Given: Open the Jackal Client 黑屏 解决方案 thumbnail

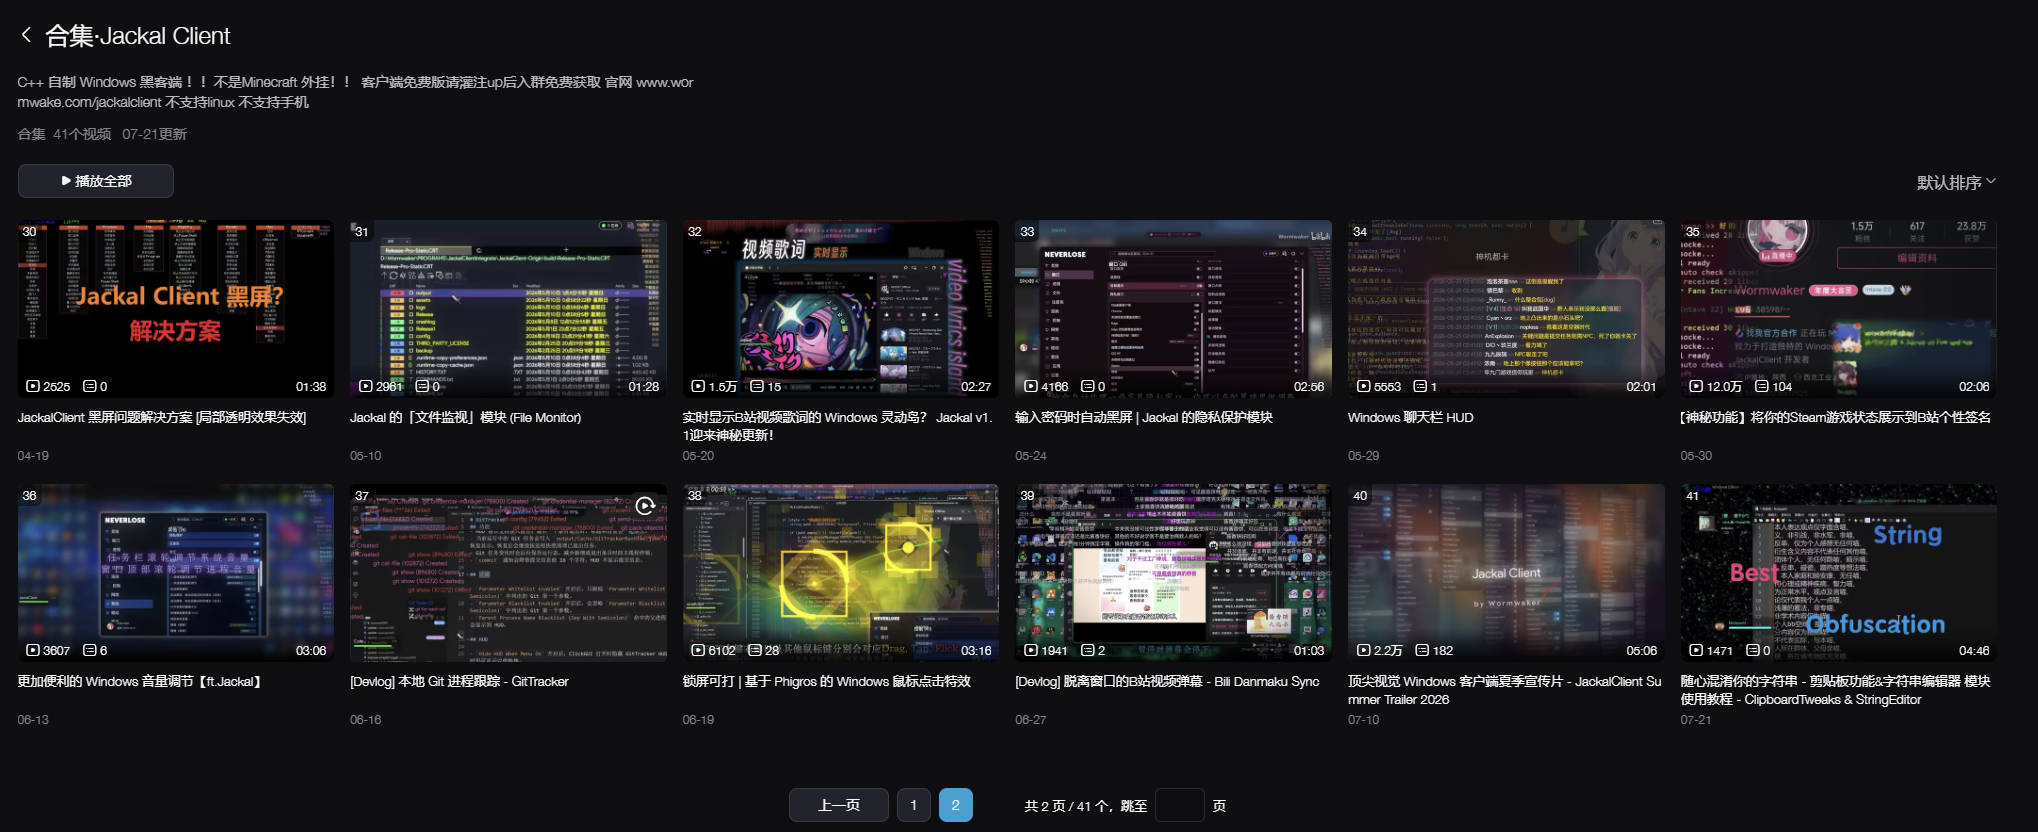Looking at the screenshot, I should [176, 309].
